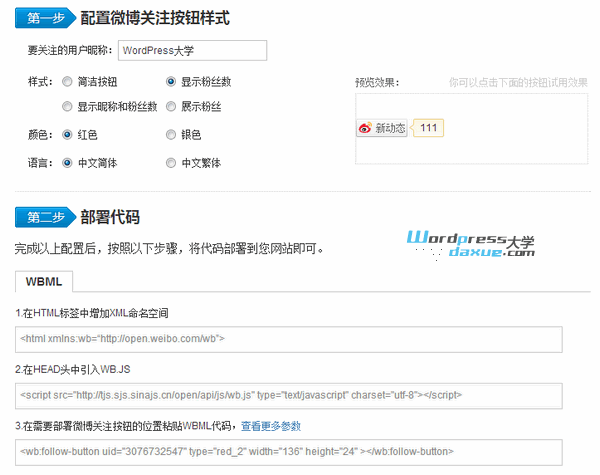Click the follower count bubble 111
This screenshot has height=475, width=600.
click(x=428, y=128)
